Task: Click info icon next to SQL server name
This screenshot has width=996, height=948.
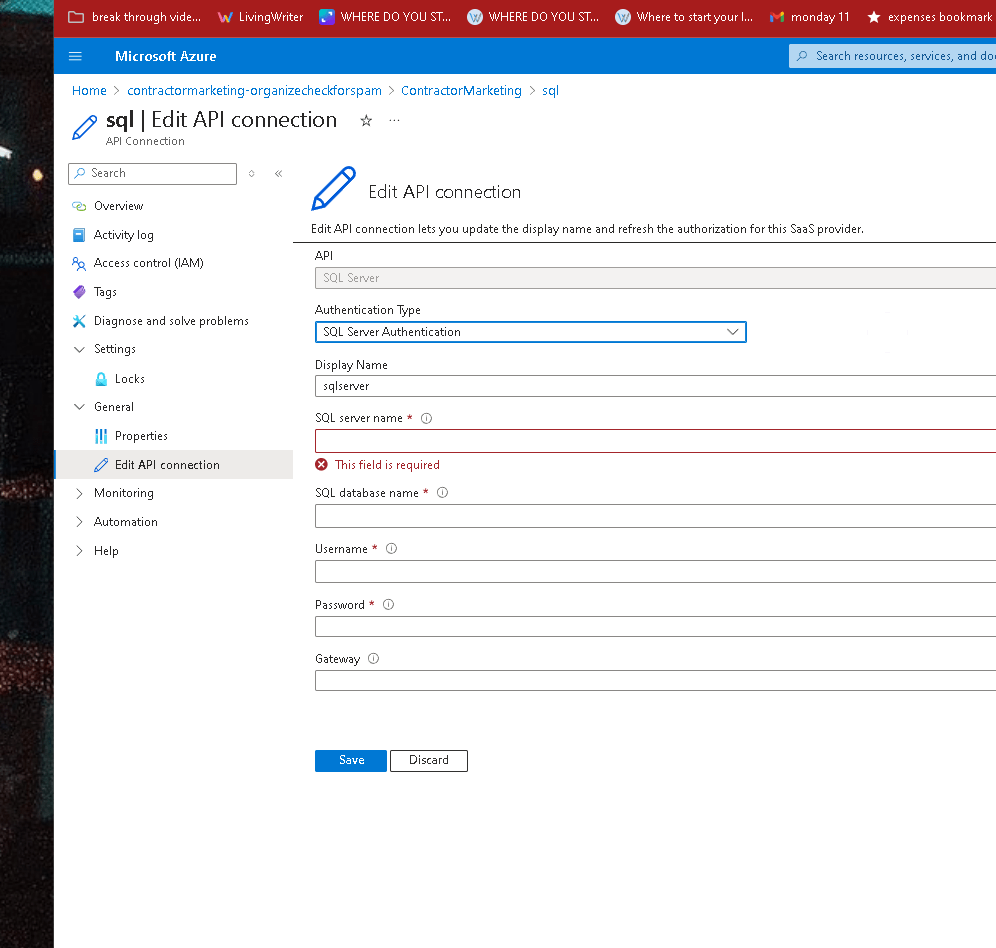Action: point(426,418)
